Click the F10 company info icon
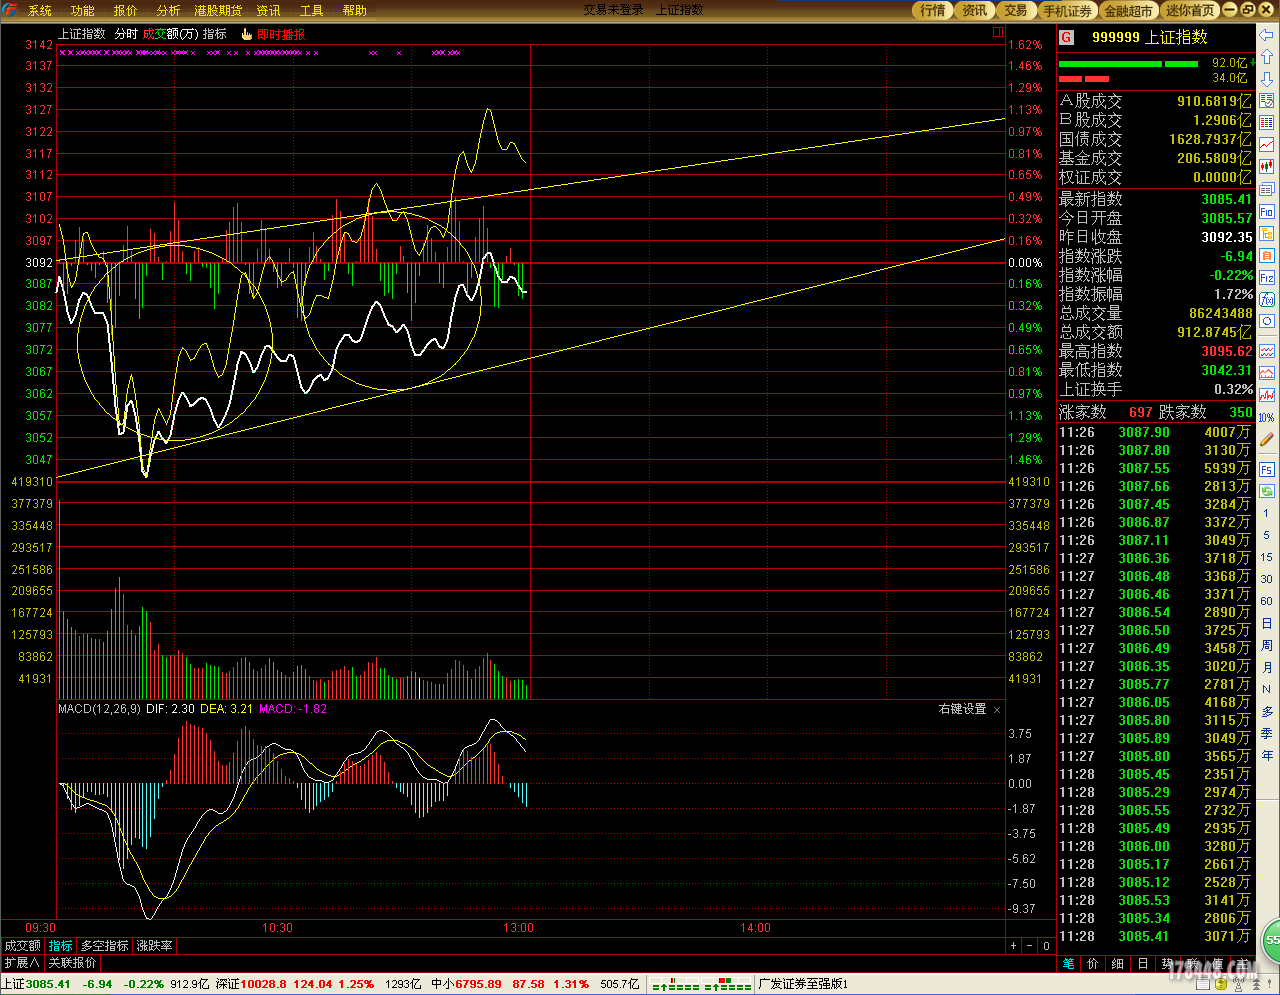The height and width of the screenshot is (995, 1280). pyautogui.click(x=1266, y=212)
